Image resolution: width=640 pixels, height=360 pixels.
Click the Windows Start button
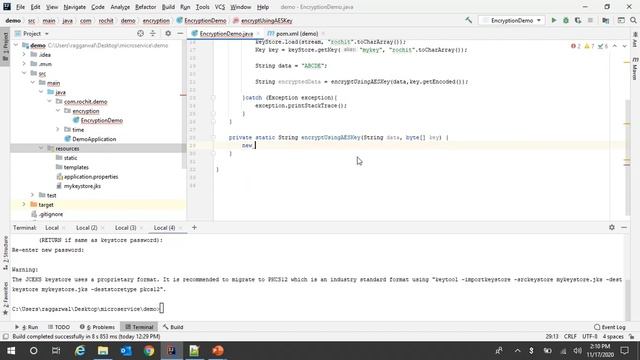(11, 351)
